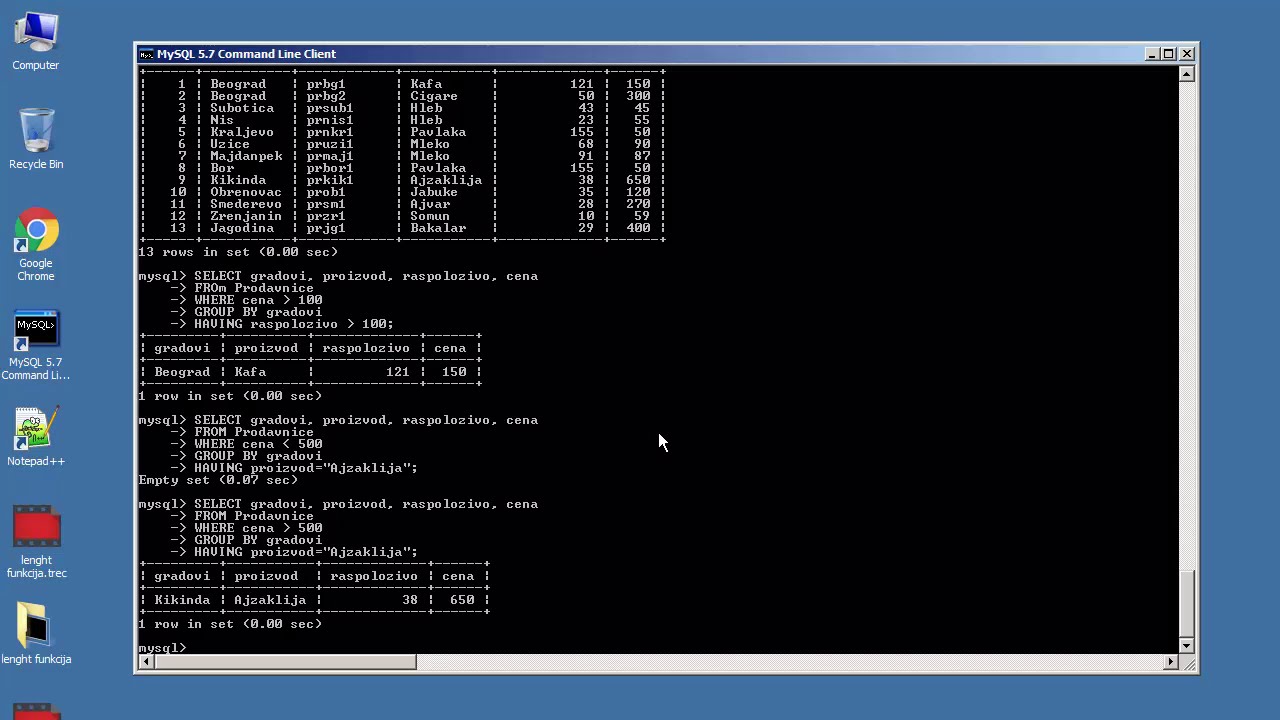Click "WHERE cena < 500" line
The image size is (1280, 720).
point(258,444)
